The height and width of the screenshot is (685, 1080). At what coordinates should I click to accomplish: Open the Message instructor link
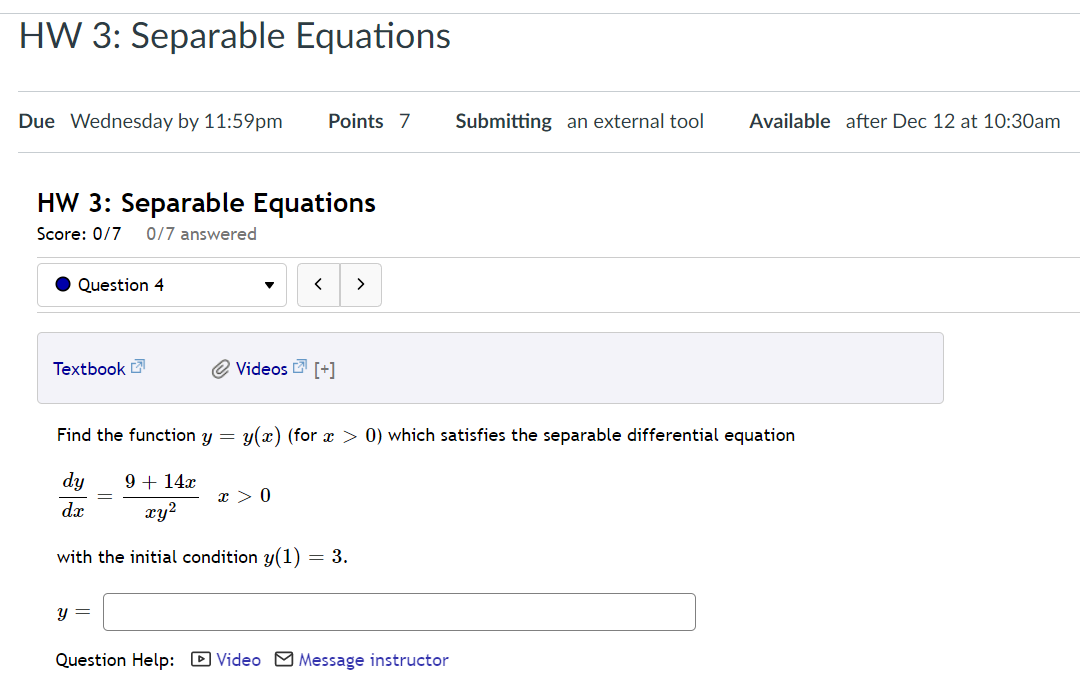(x=373, y=660)
